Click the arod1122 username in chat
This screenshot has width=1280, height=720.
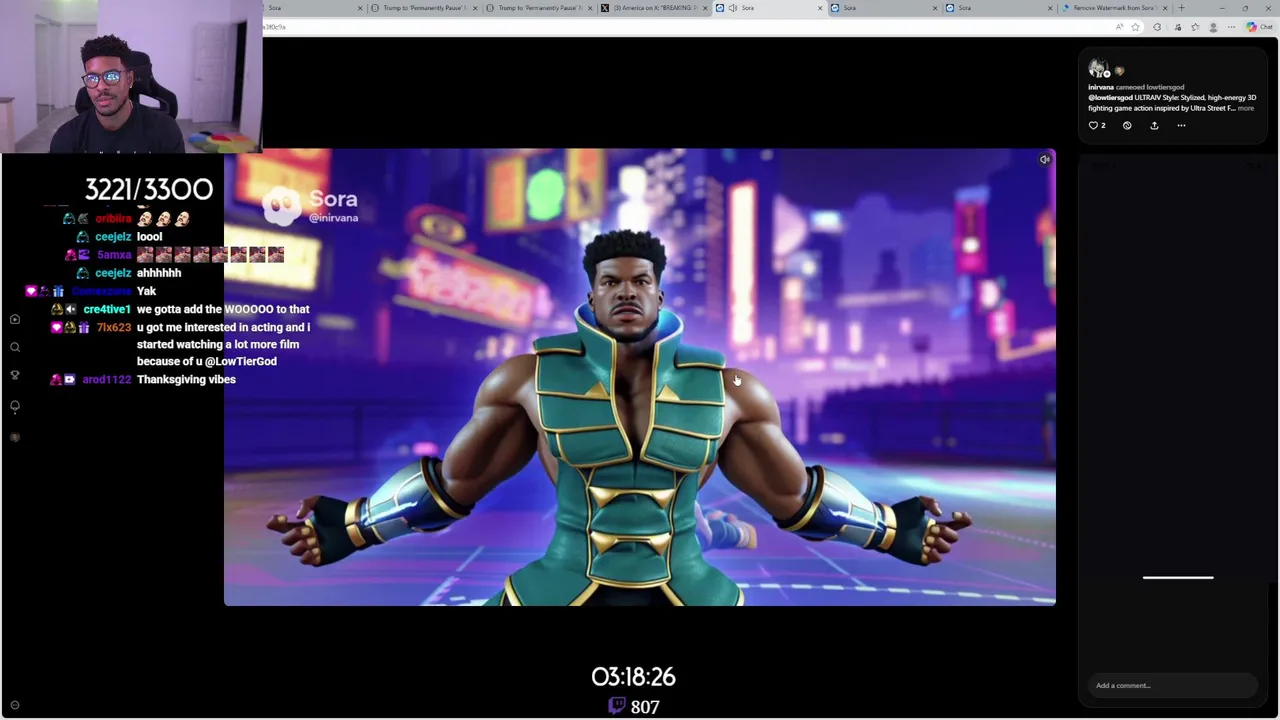[107, 380]
